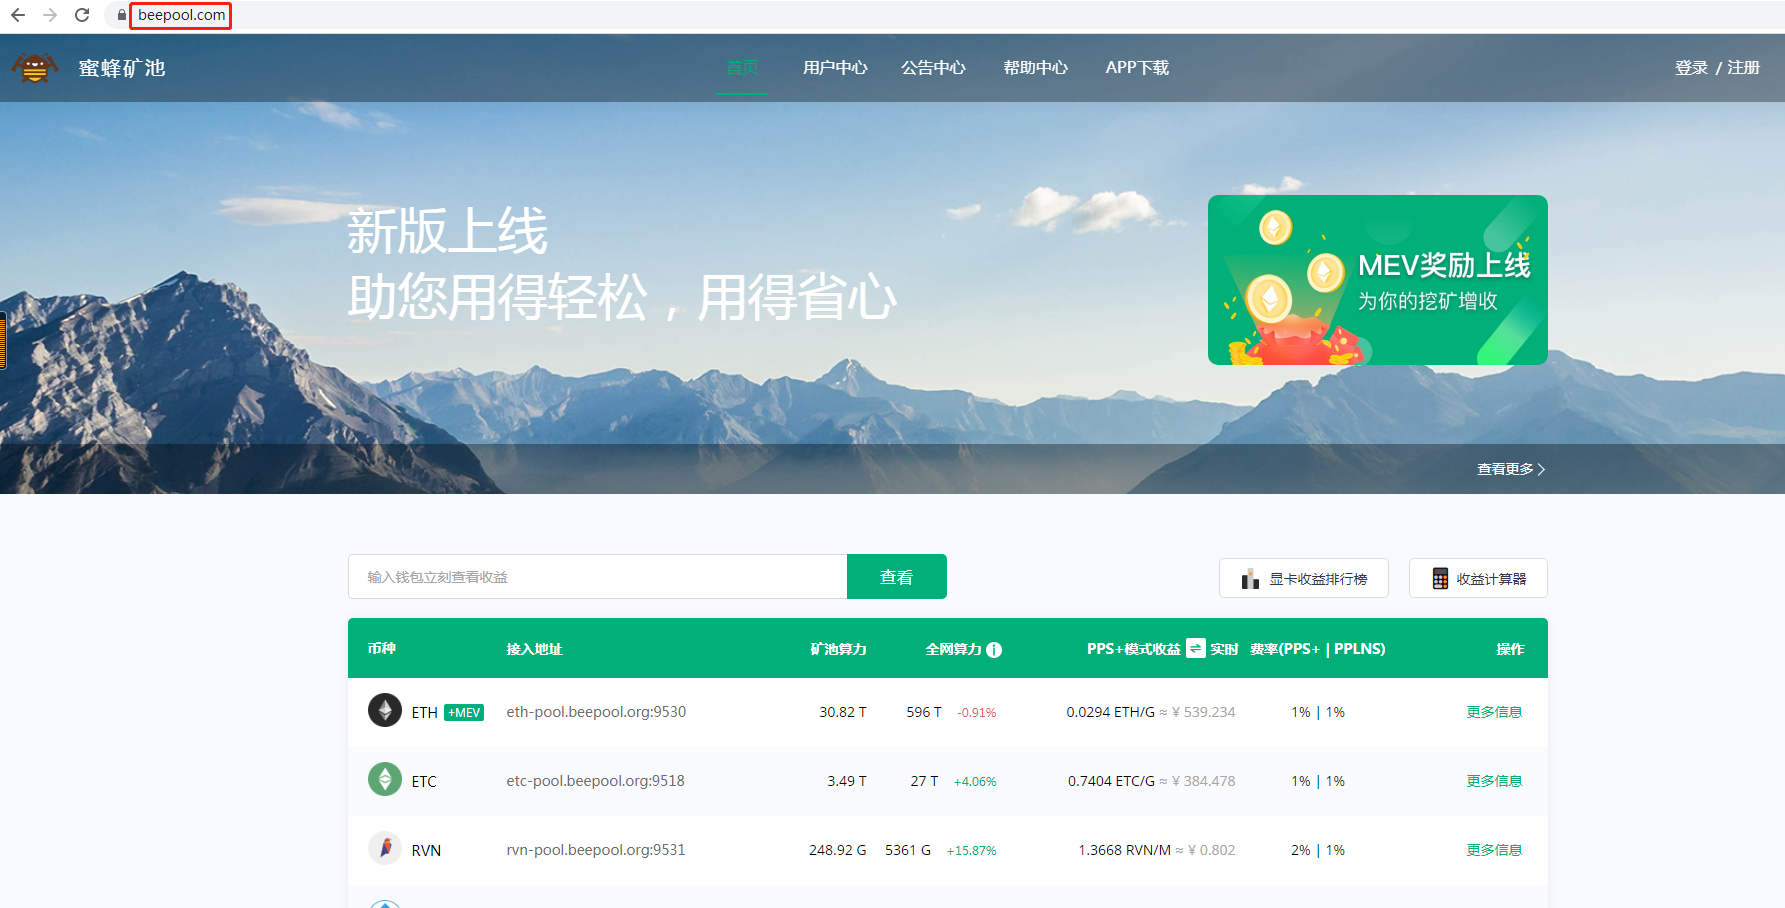Click the +15.87% network change value
The image size is (1785, 908).
click(972, 851)
